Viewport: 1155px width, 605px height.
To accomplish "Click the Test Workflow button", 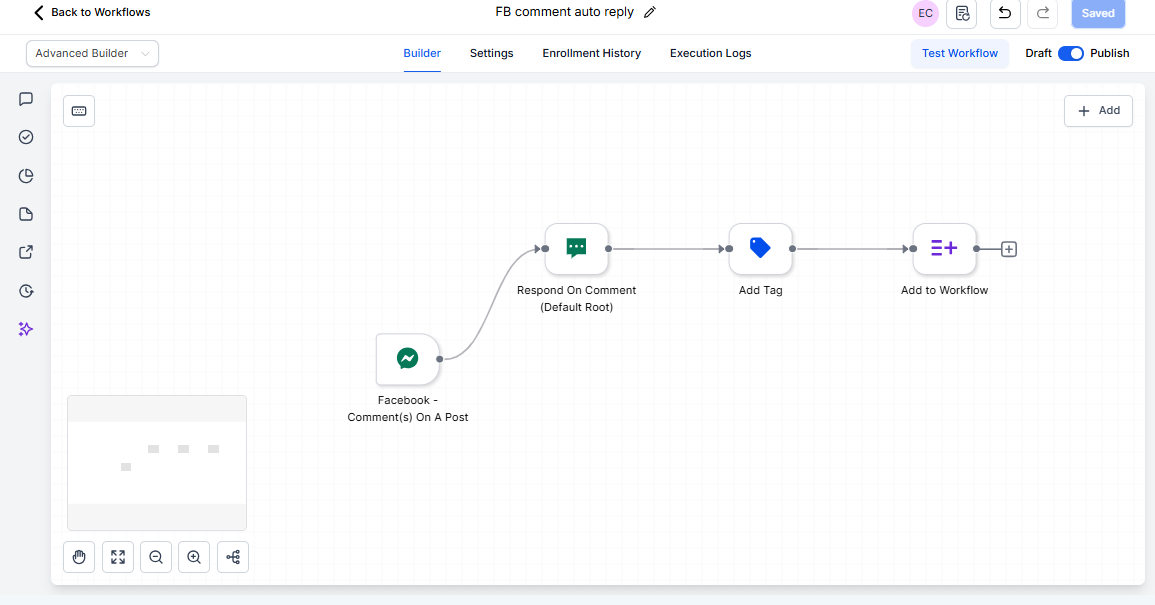I will [959, 53].
